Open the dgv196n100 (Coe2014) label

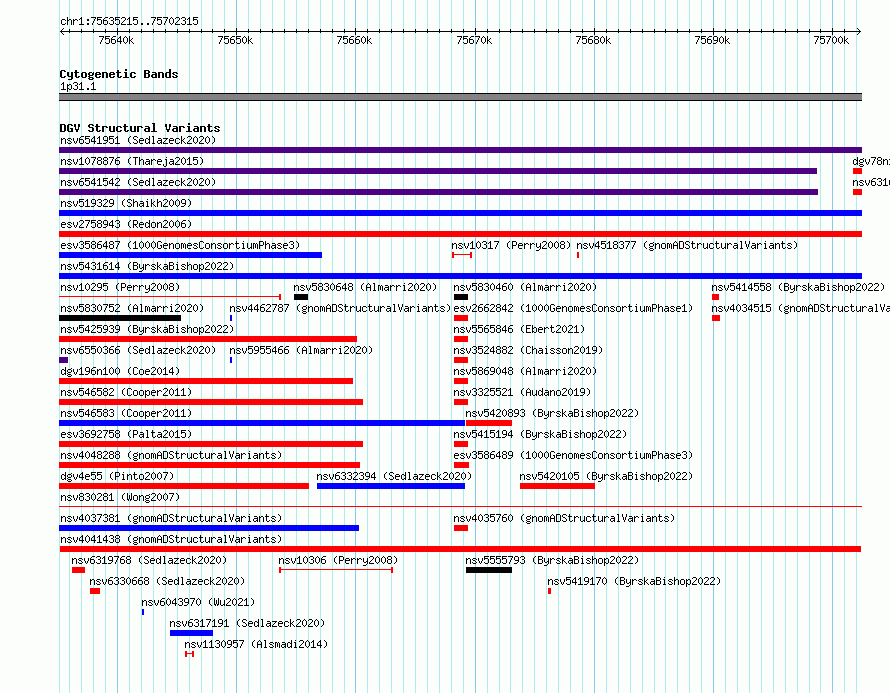click(120, 371)
